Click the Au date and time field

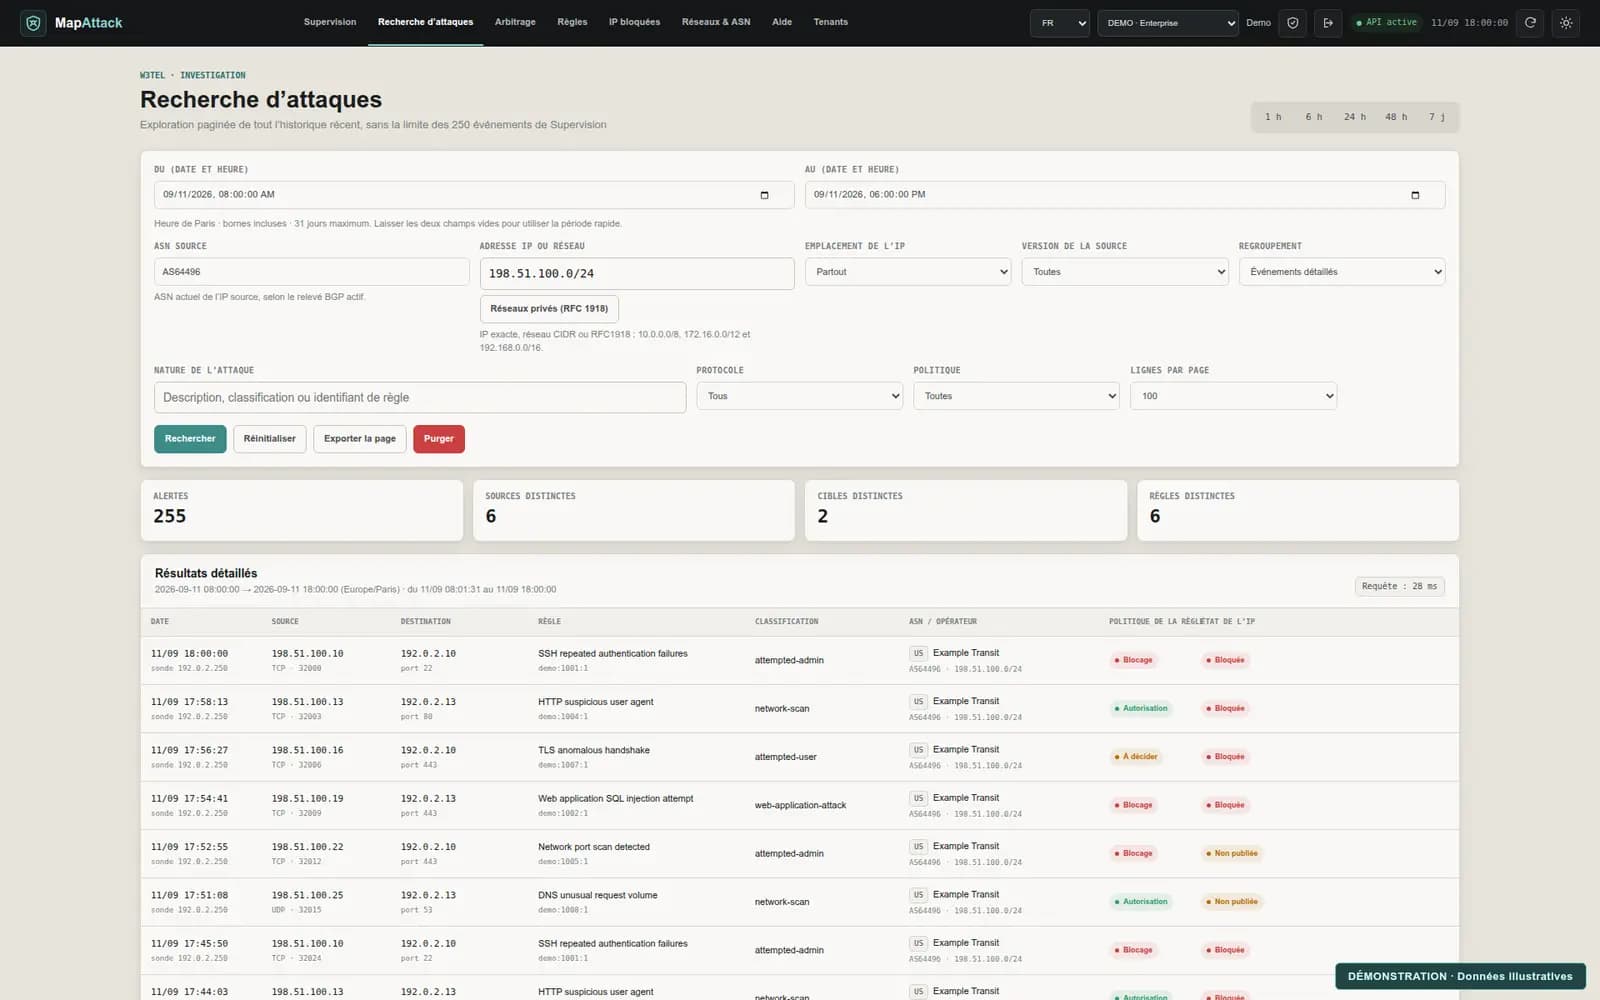[1125, 195]
